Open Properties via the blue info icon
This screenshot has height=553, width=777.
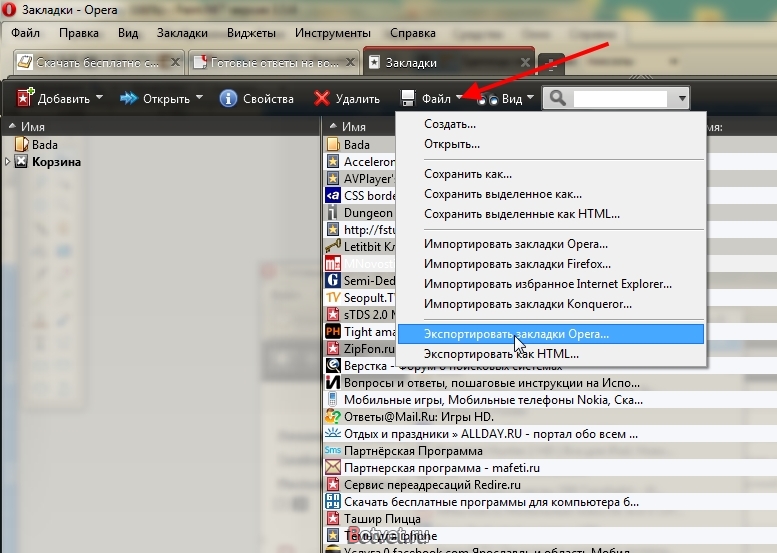coord(228,98)
